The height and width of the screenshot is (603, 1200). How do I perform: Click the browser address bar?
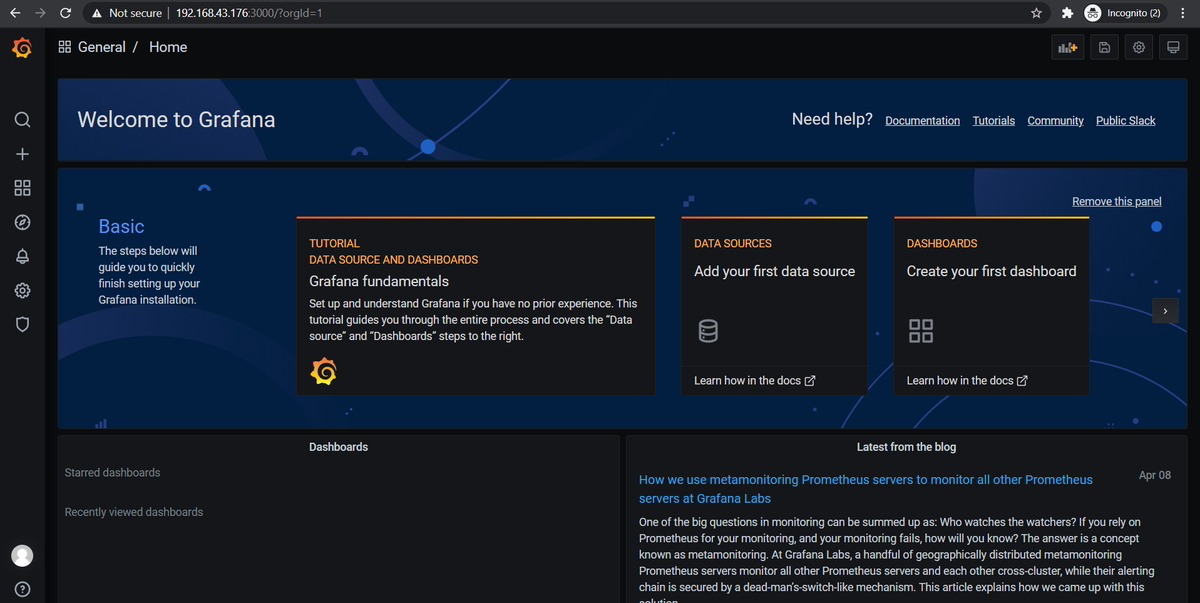click(x=400, y=13)
